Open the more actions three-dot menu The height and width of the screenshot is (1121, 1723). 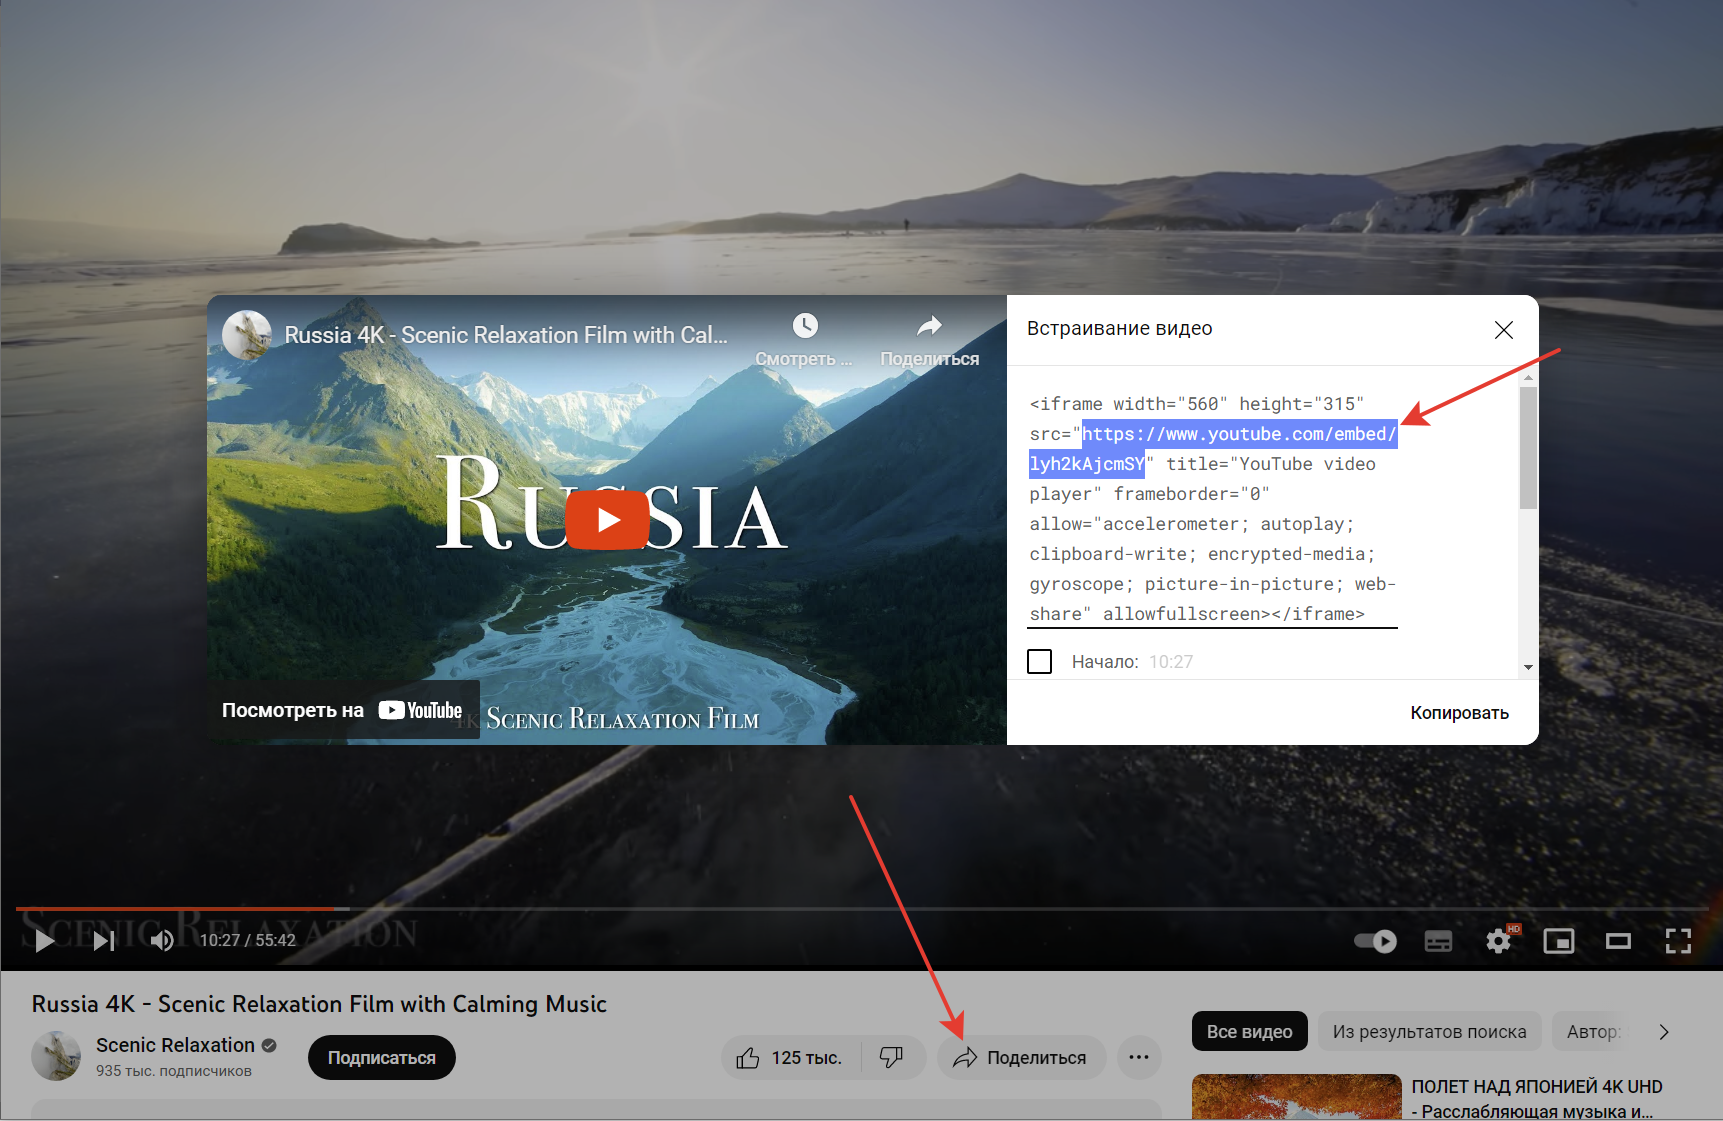pyautogui.click(x=1139, y=1057)
